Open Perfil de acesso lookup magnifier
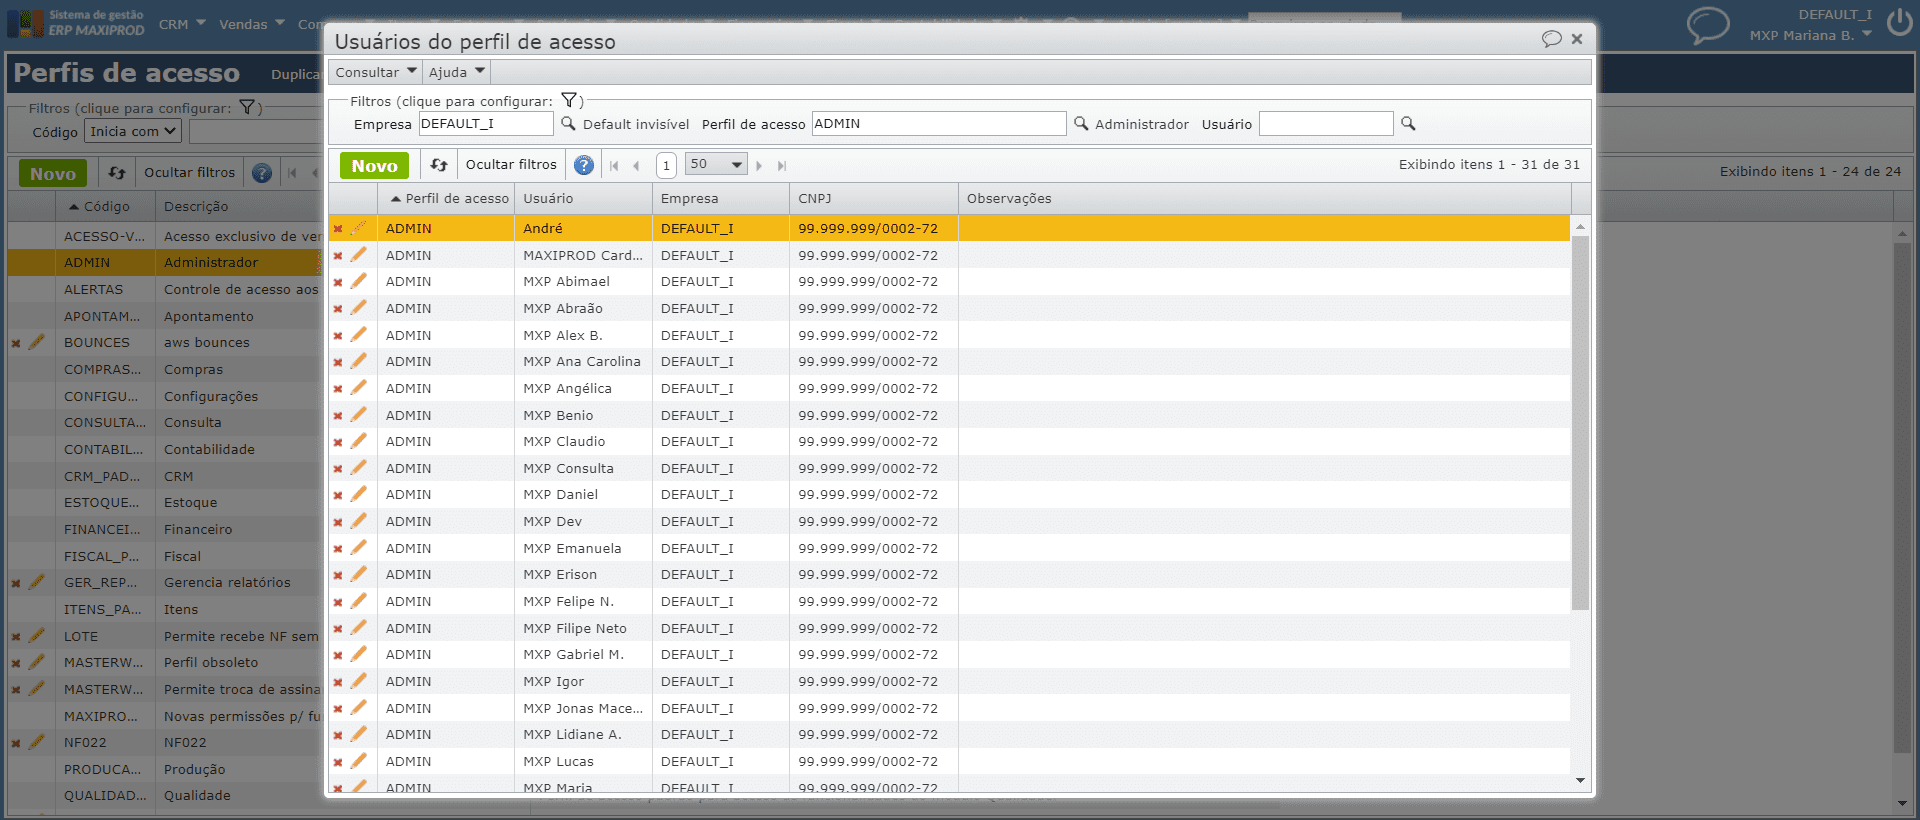 (1081, 123)
